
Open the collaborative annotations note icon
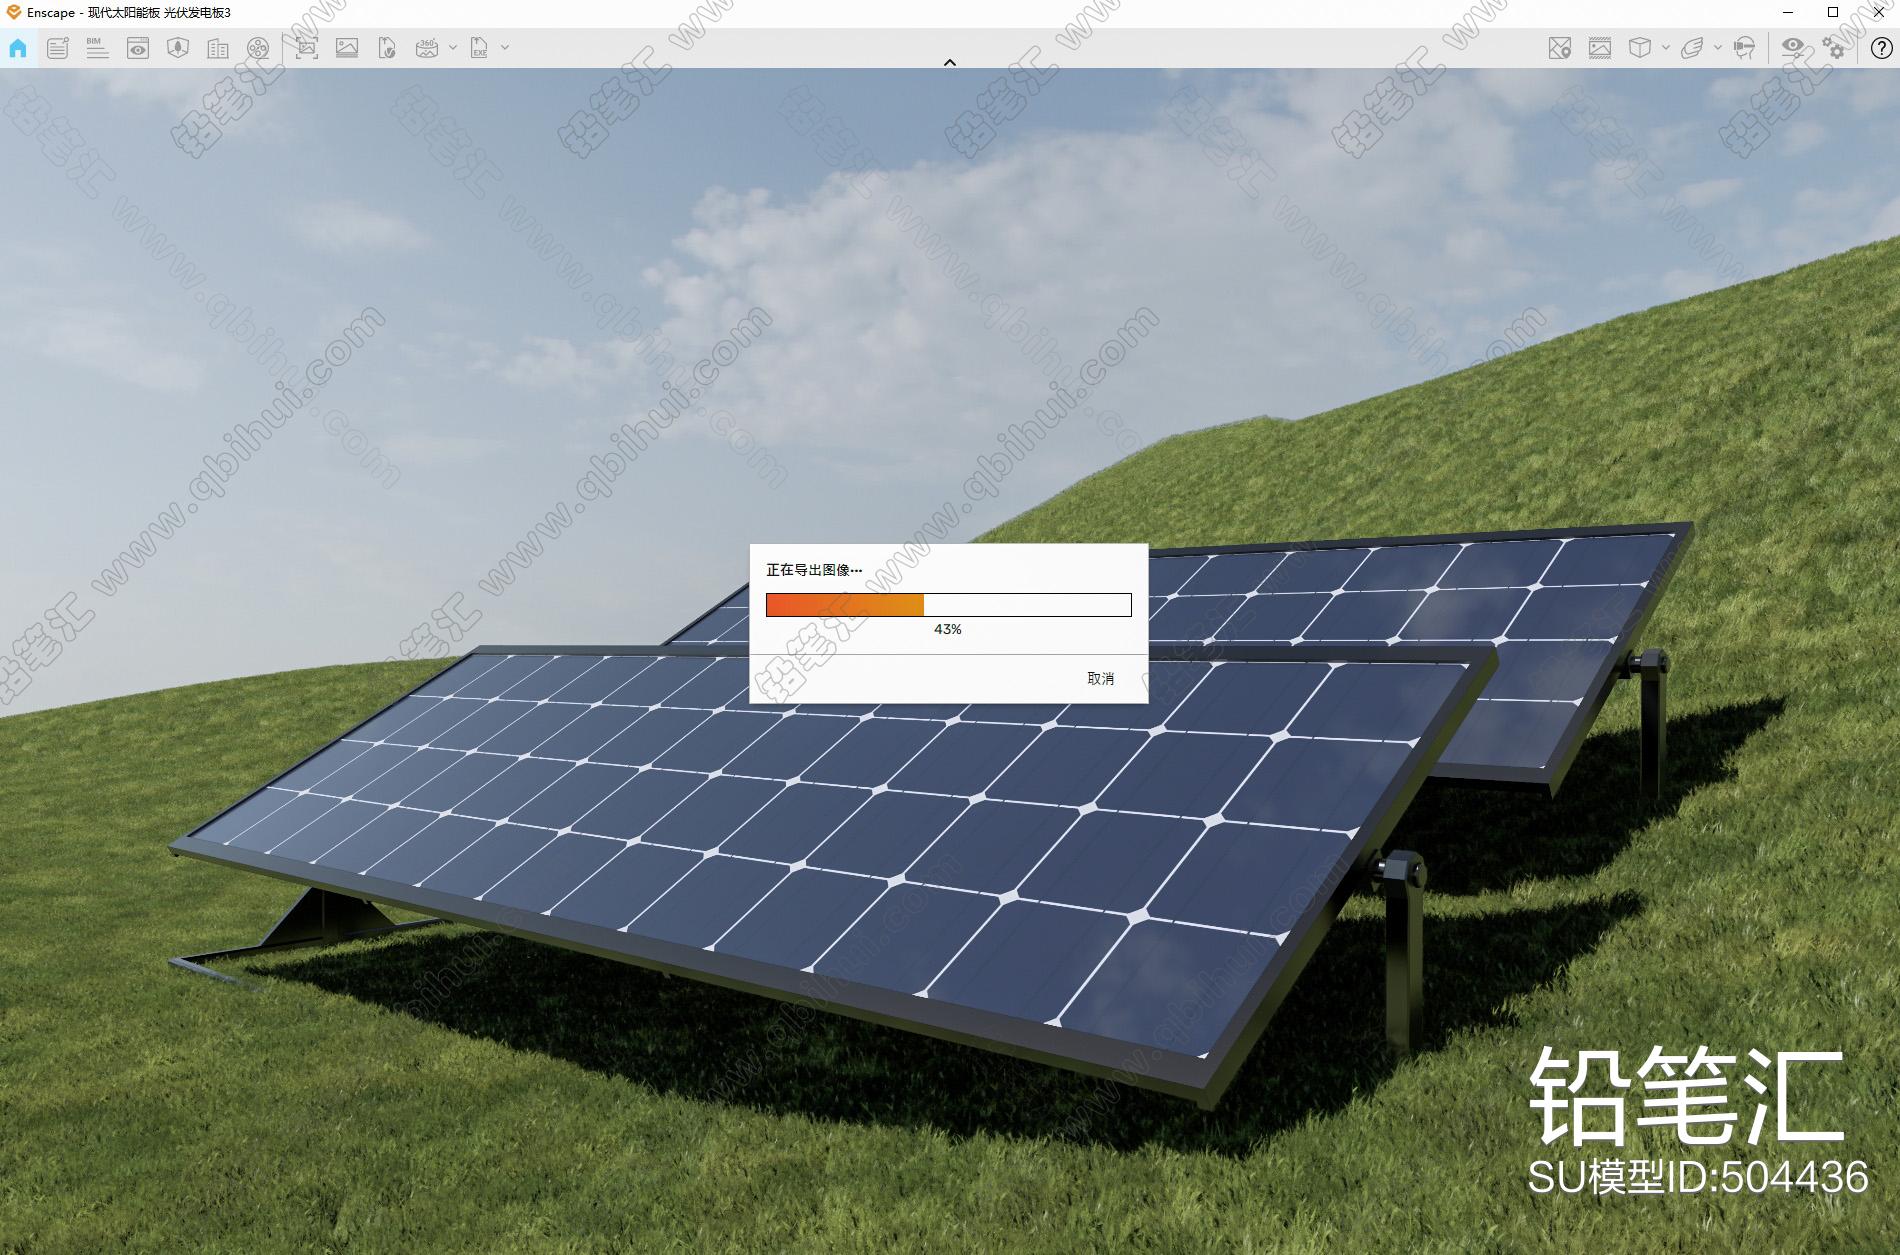point(58,47)
